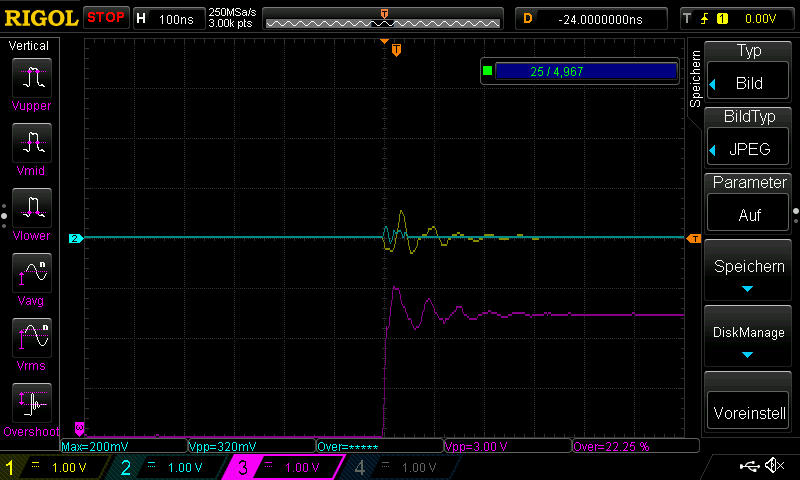Open the Parameter Auf menu item
Screen dimensions: 800x480
pyautogui.click(x=748, y=203)
